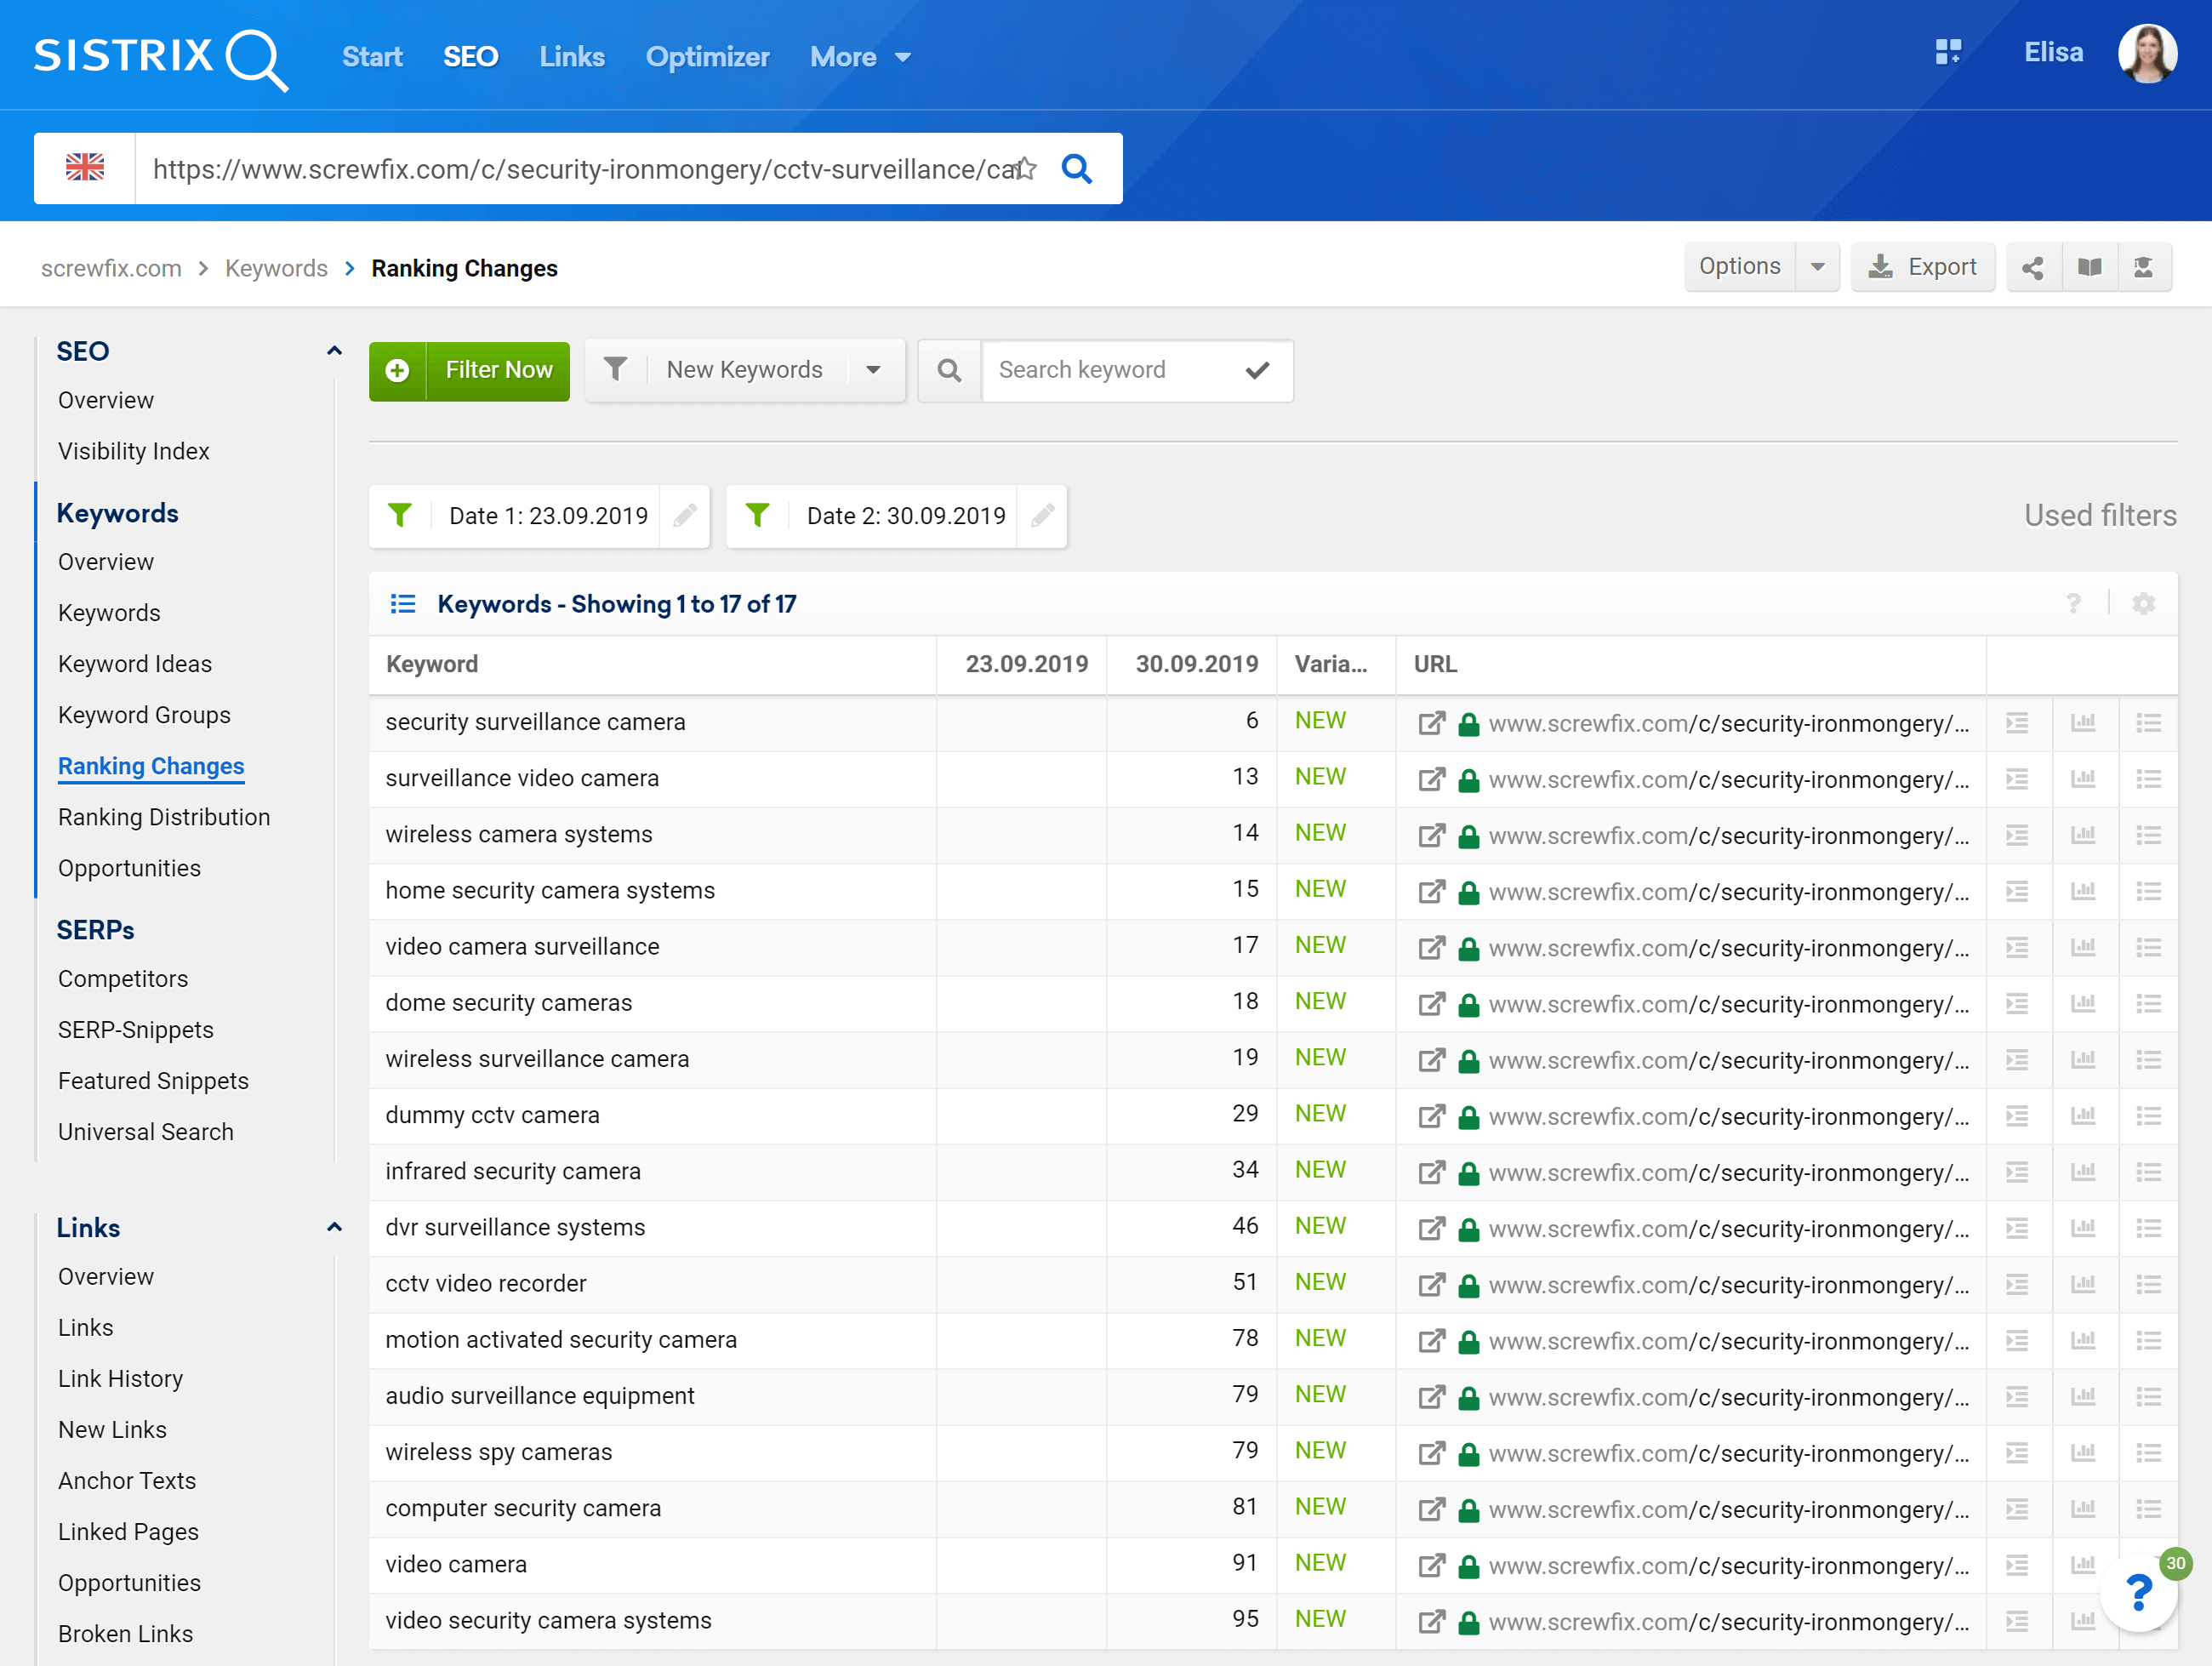Click the list icon beside Keywords table title

(403, 604)
